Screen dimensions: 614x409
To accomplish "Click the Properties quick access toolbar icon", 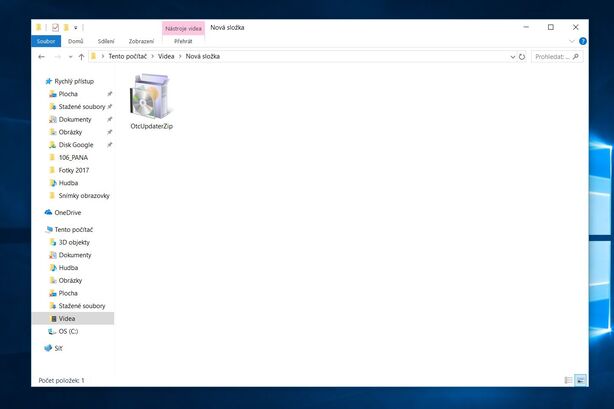I will [55, 27].
